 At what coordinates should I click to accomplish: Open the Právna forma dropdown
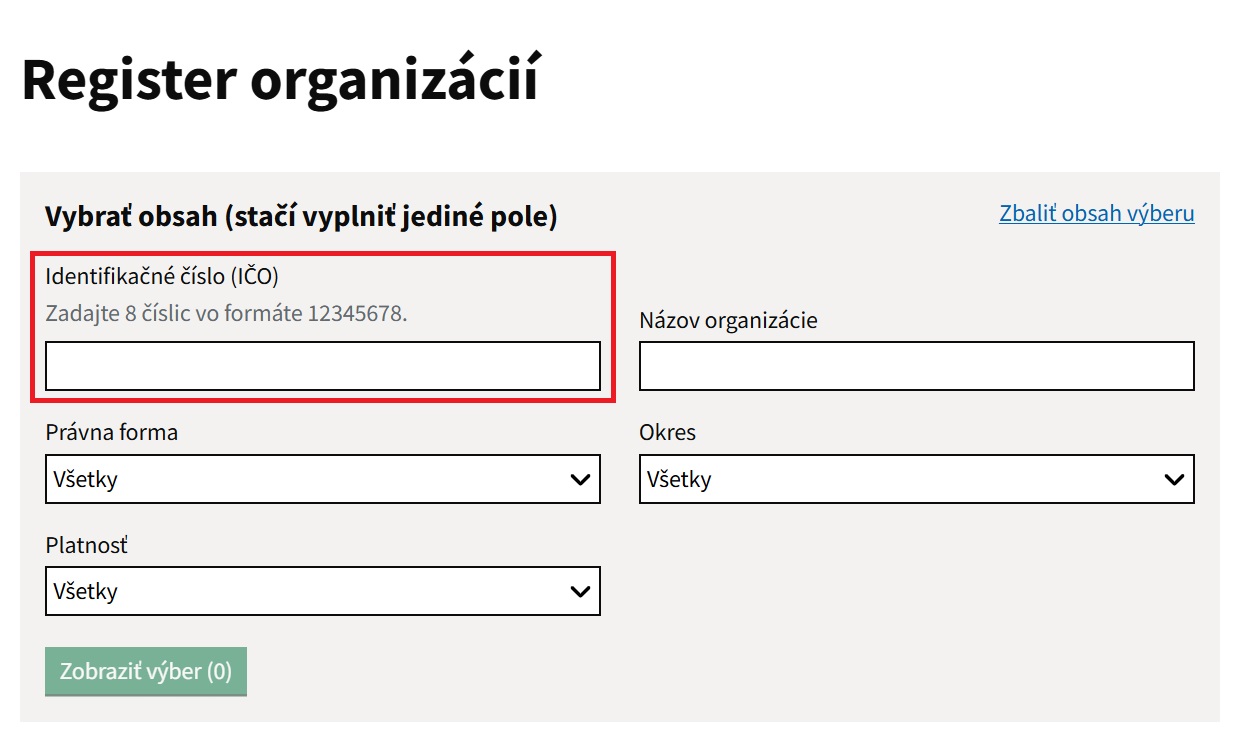(323, 479)
